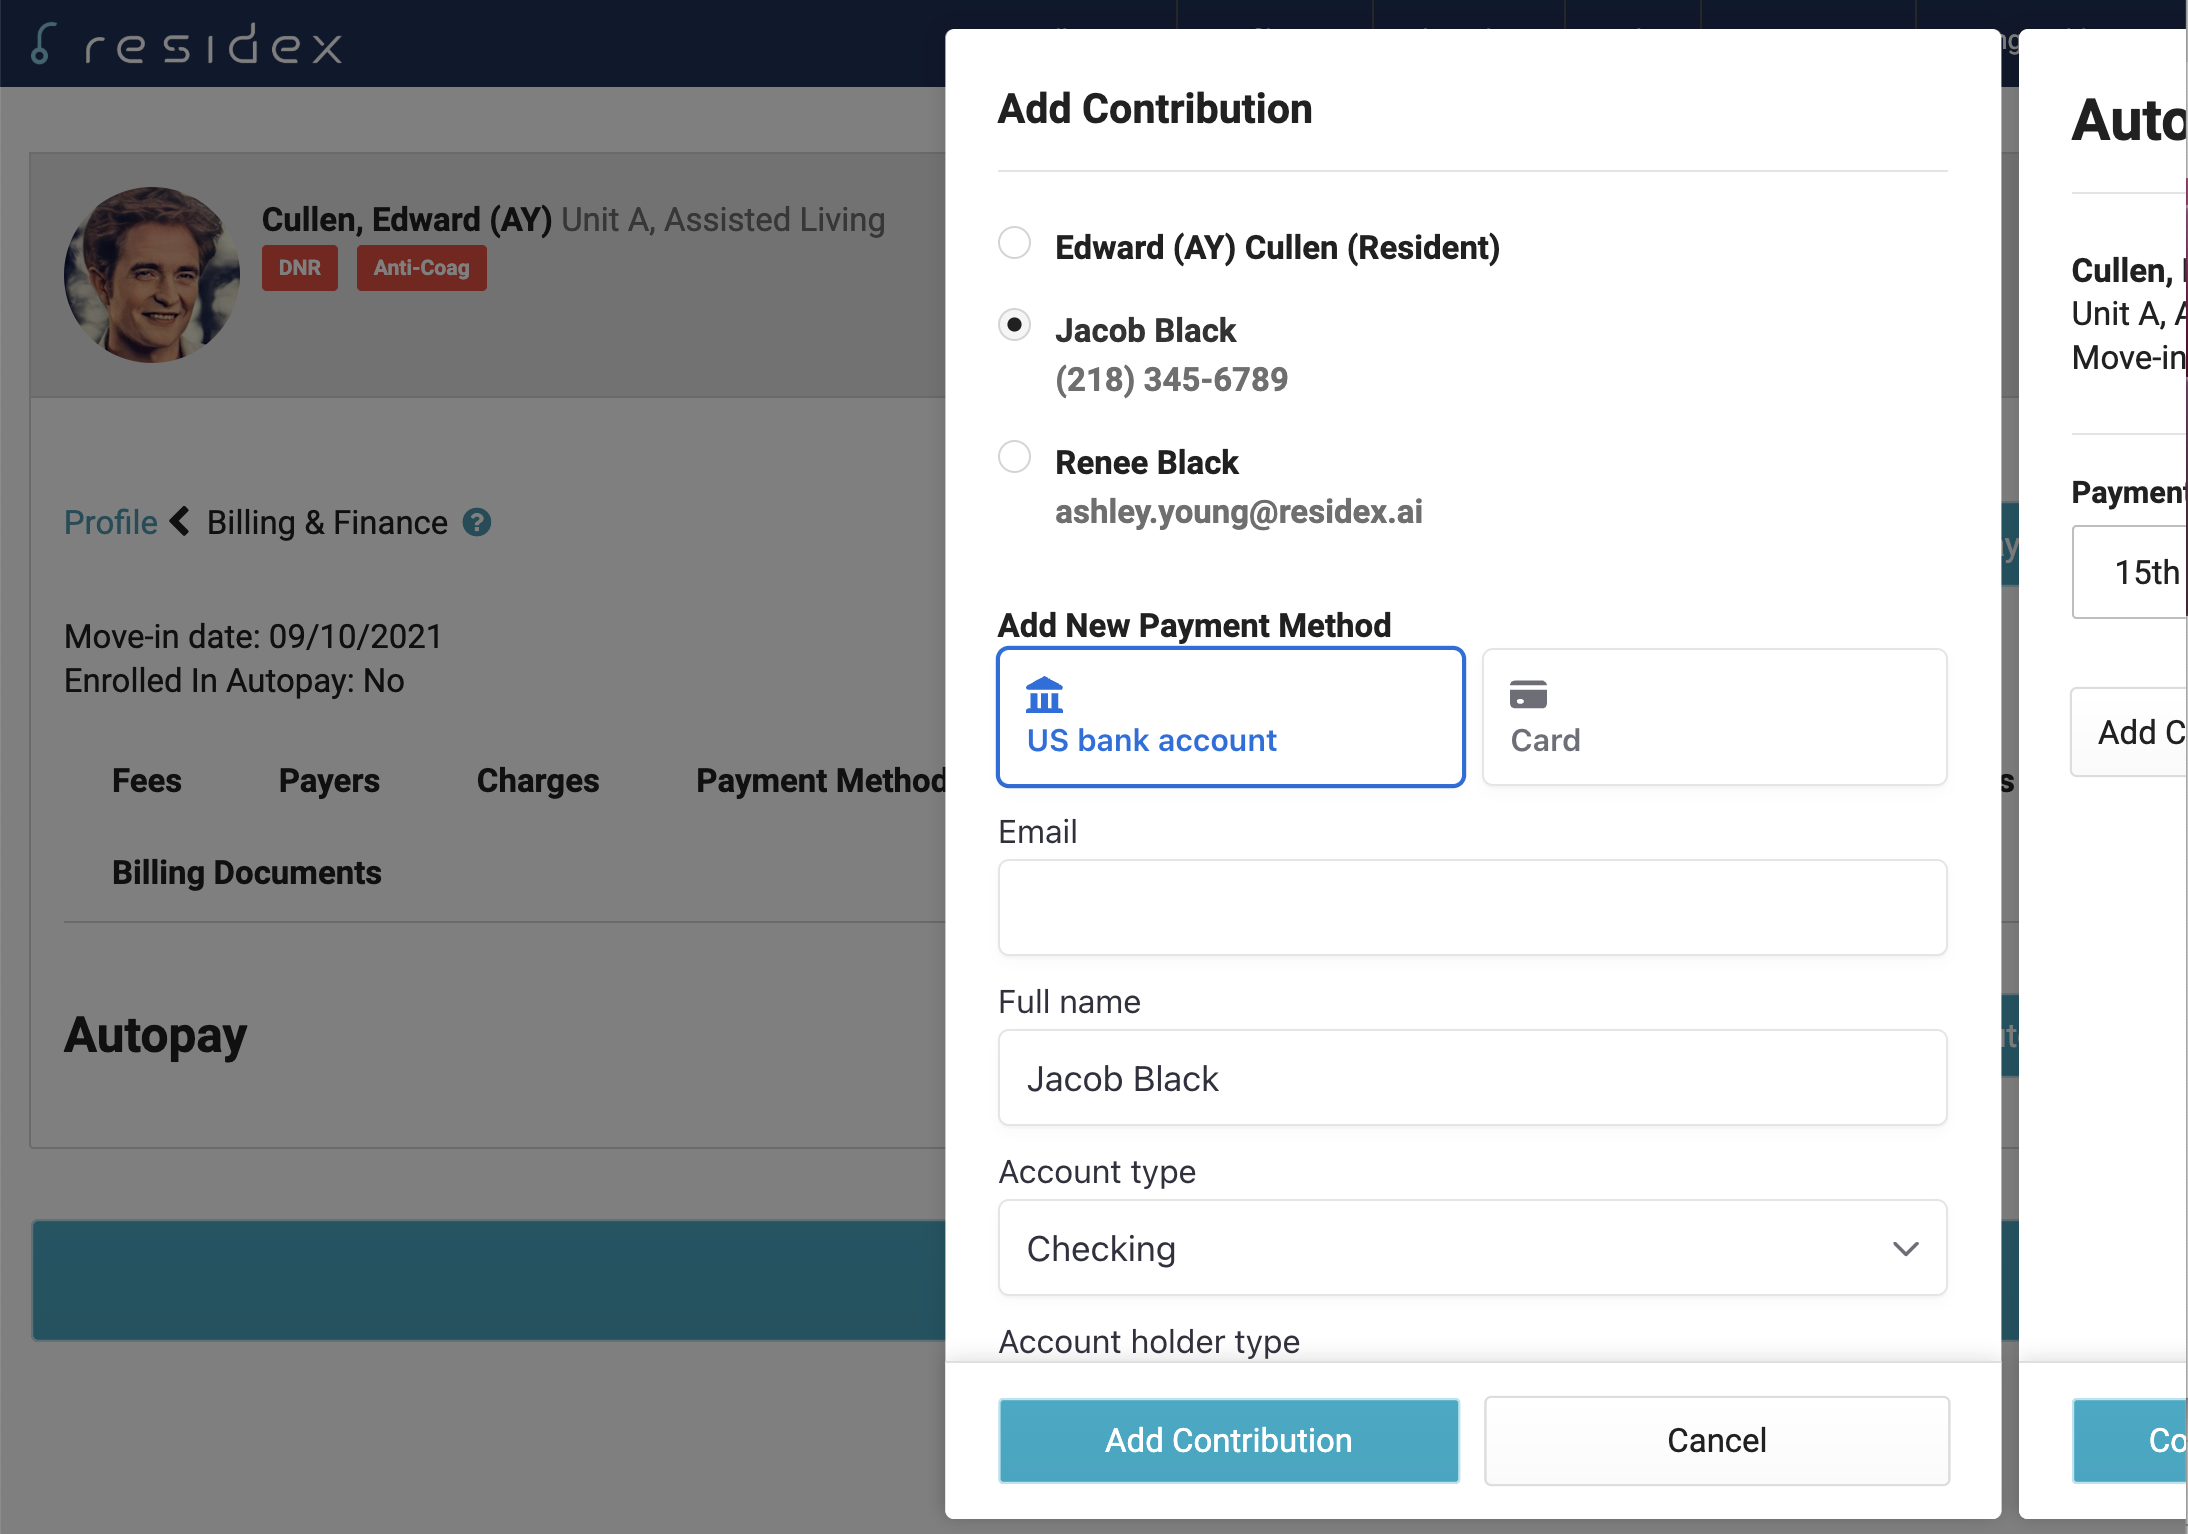Click the Billing & Finance help icon
2188x1534 pixels.
(x=477, y=522)
